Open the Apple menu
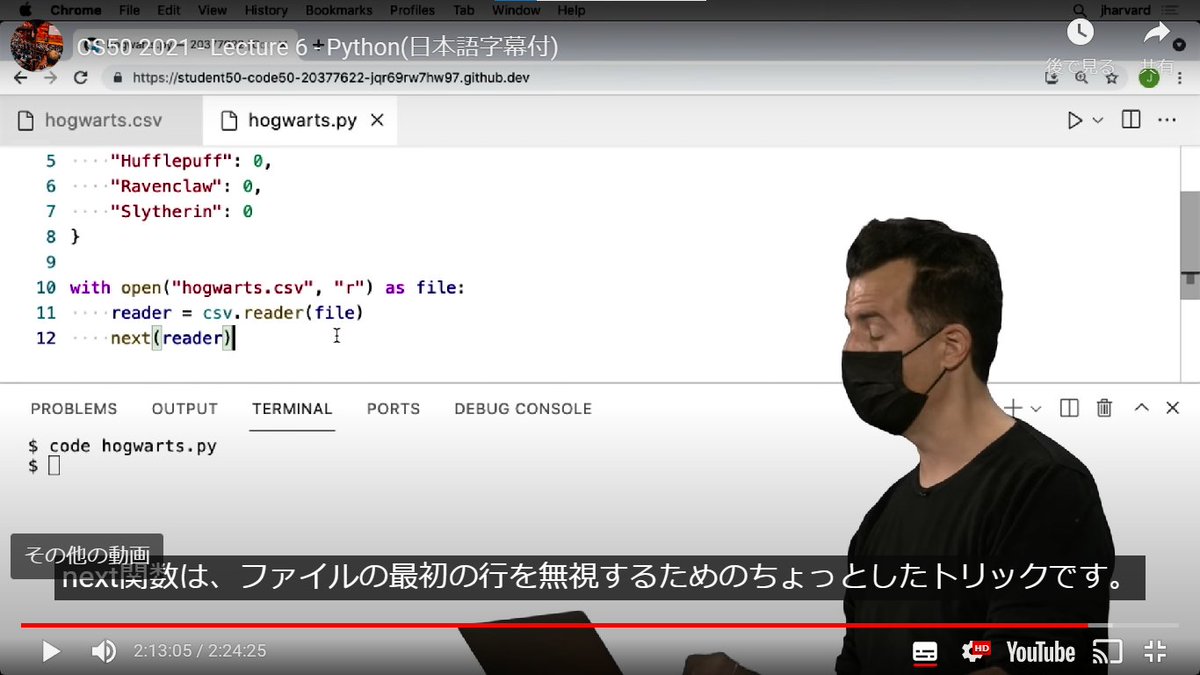This screenshot has height=675, width=1200. tap(25, 10)
